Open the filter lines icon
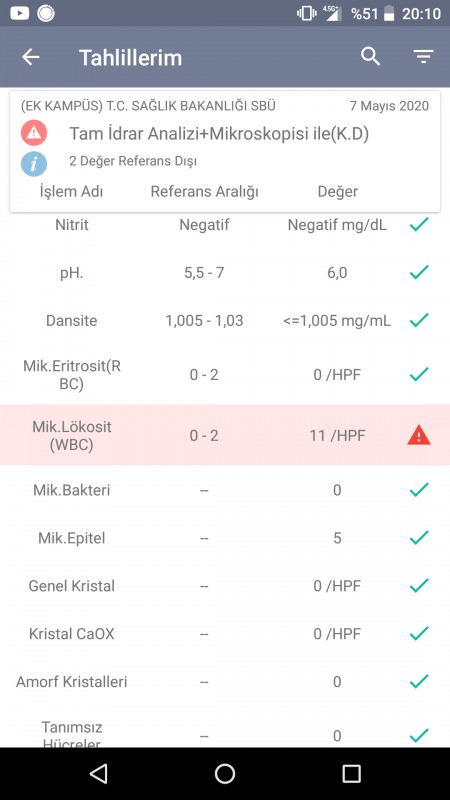The height and width of the screenshot is (800, 450). (423, 57)
